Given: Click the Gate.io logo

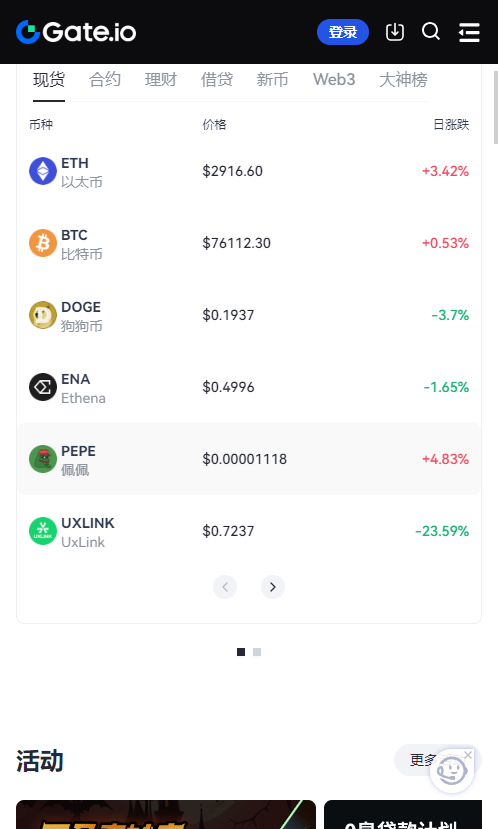Looking at the screenshot, I should (76, 32).
